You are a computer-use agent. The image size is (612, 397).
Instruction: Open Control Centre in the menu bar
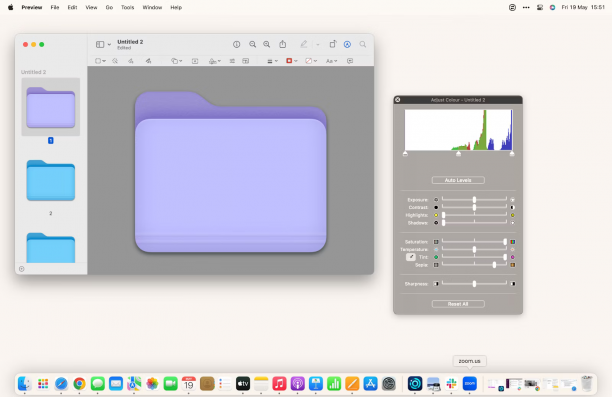[x=540, y=7]
